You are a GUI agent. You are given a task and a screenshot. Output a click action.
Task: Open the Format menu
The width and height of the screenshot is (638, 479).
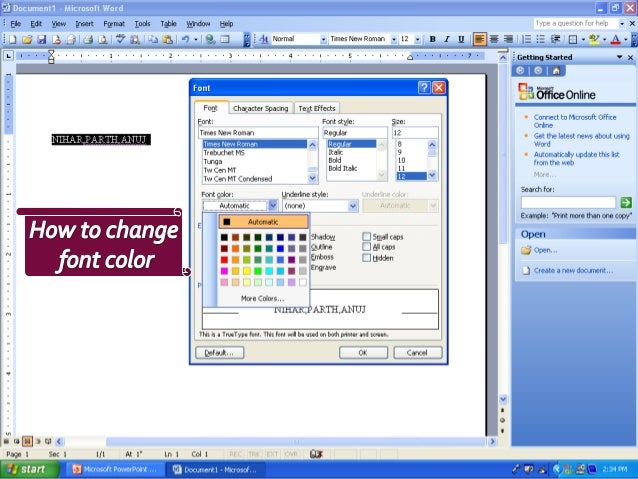[x=114, y=24]
